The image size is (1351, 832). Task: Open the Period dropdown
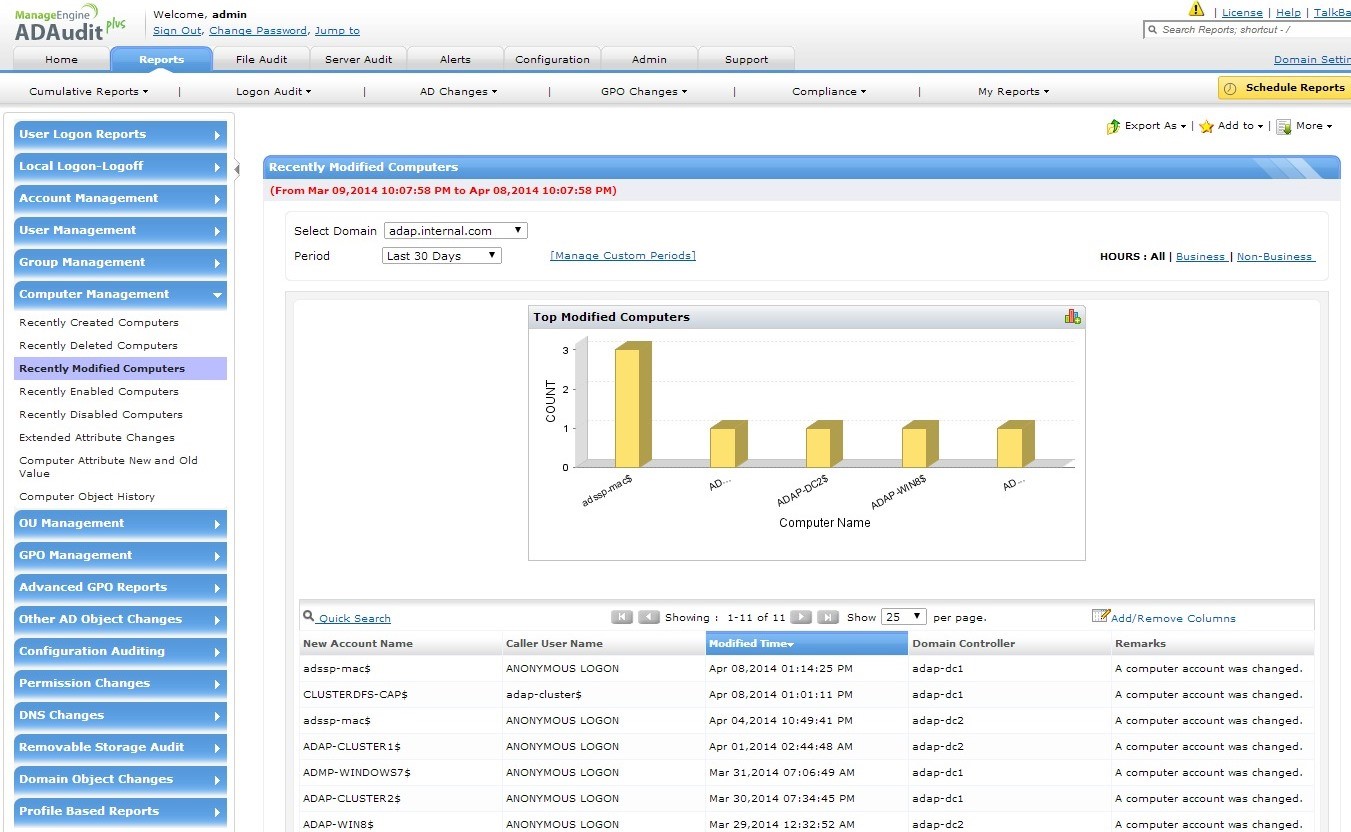coord(442,256)
